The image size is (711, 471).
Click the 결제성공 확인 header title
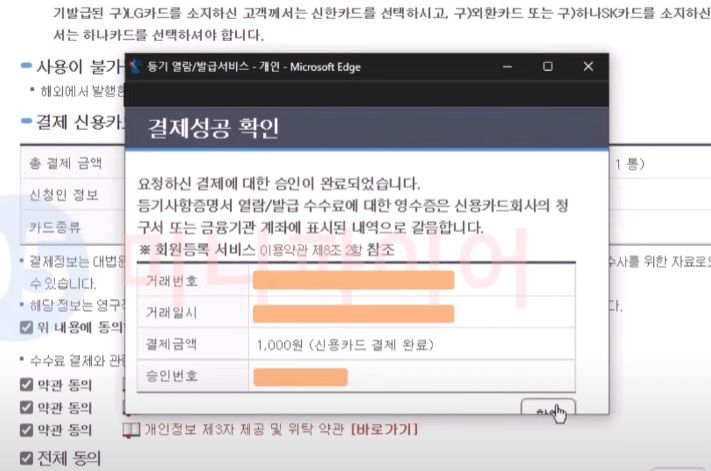pyautogui.click(x=213, y=128)
